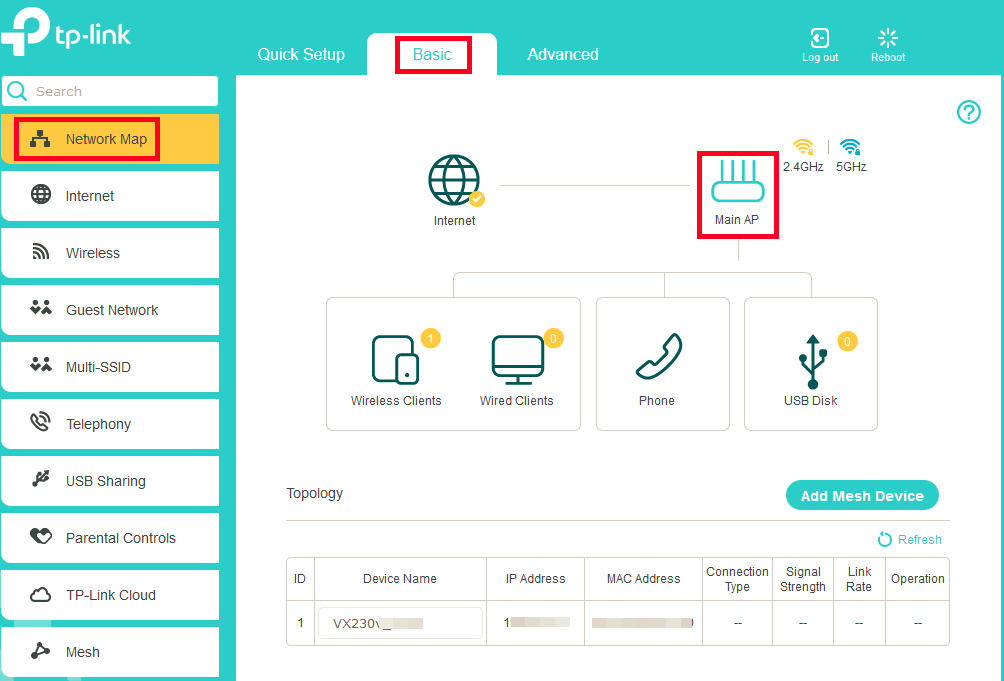Click the Operation column header
The height and width of the screenshot is (681, 1004).
[918, 579]
